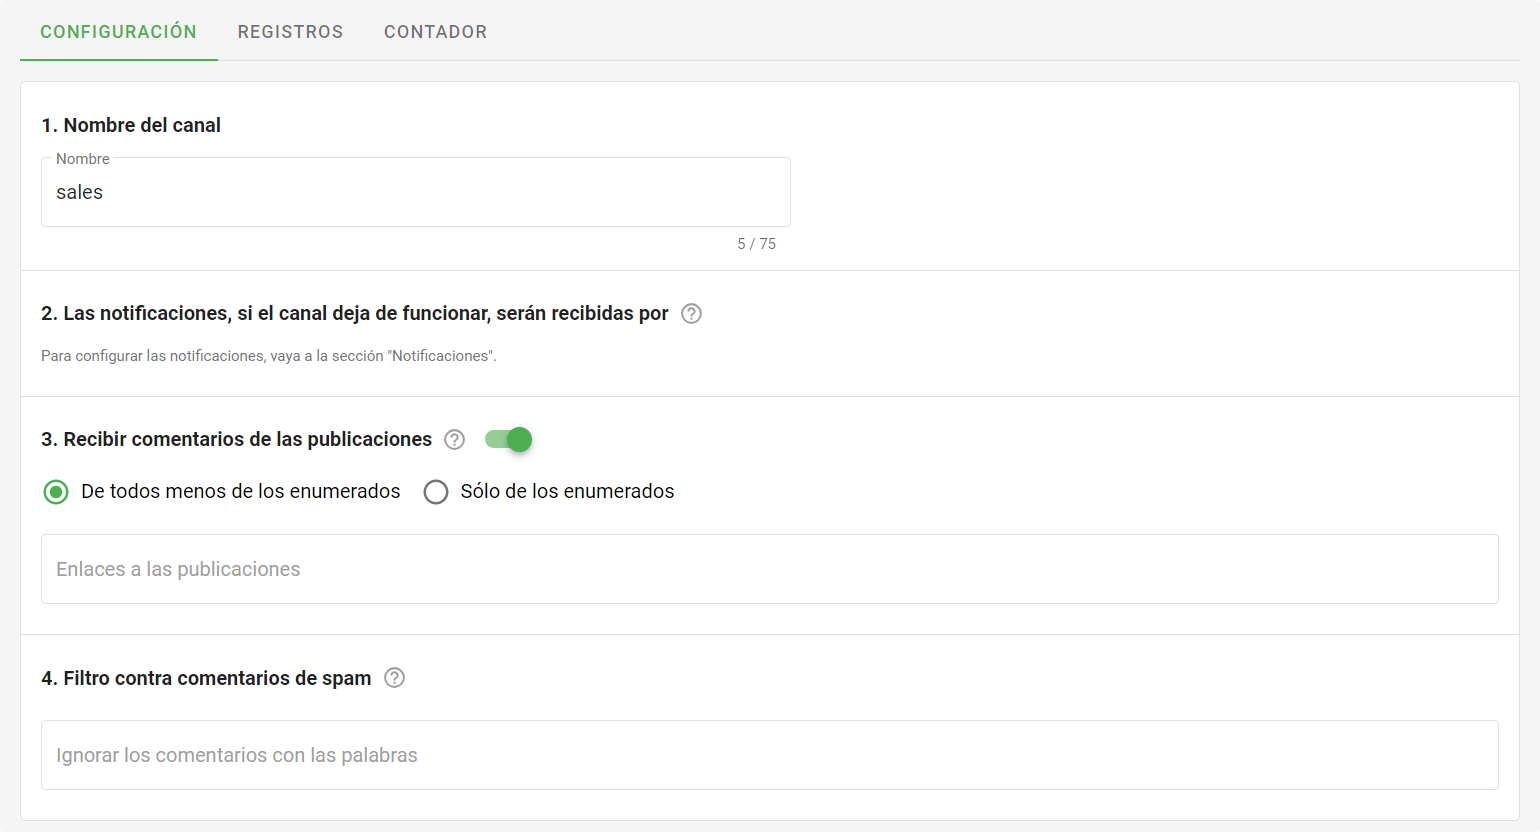Switch to the REGISTROS tab
1540x832 pixels.
(290, 32)
